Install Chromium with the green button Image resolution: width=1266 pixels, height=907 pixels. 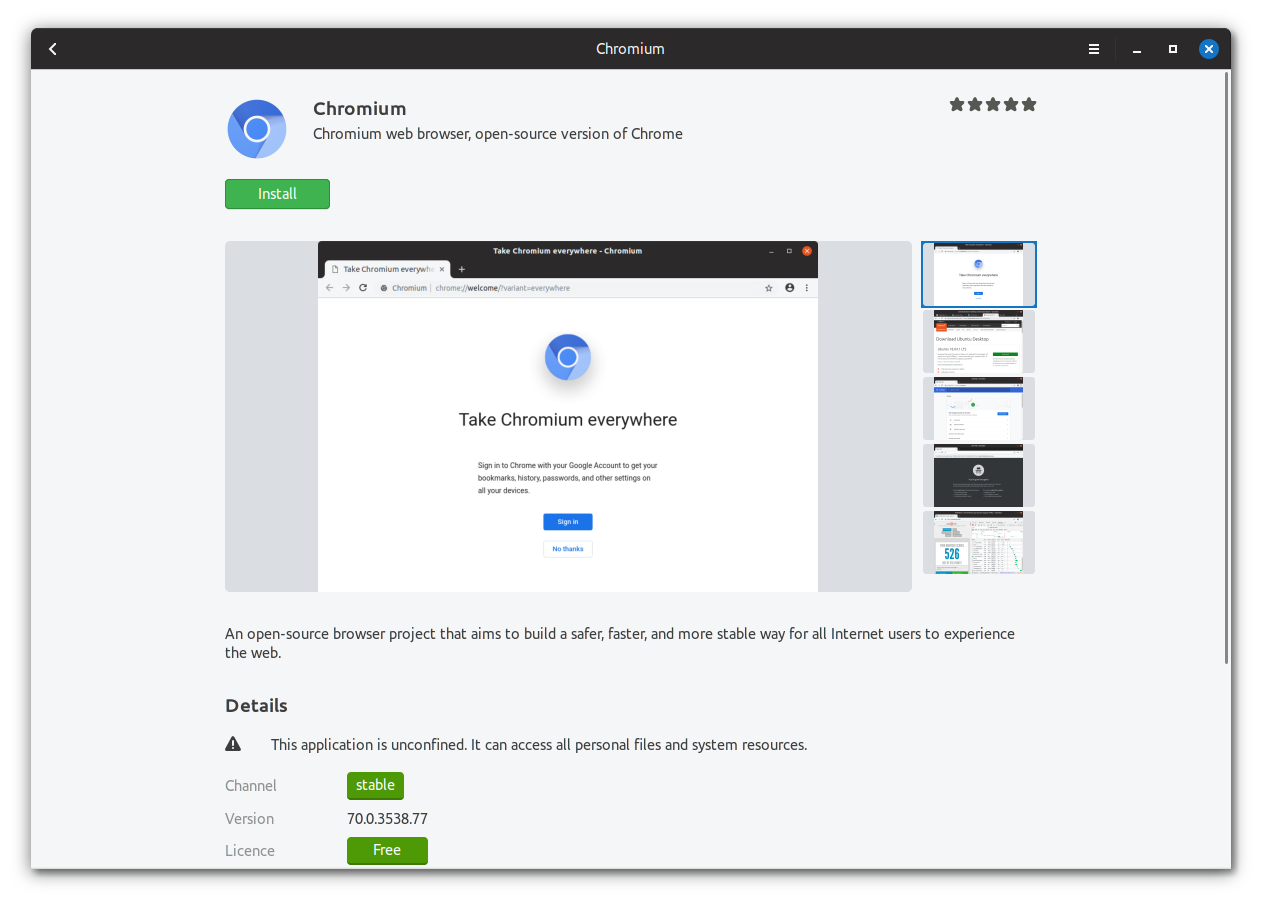[277, 194]
